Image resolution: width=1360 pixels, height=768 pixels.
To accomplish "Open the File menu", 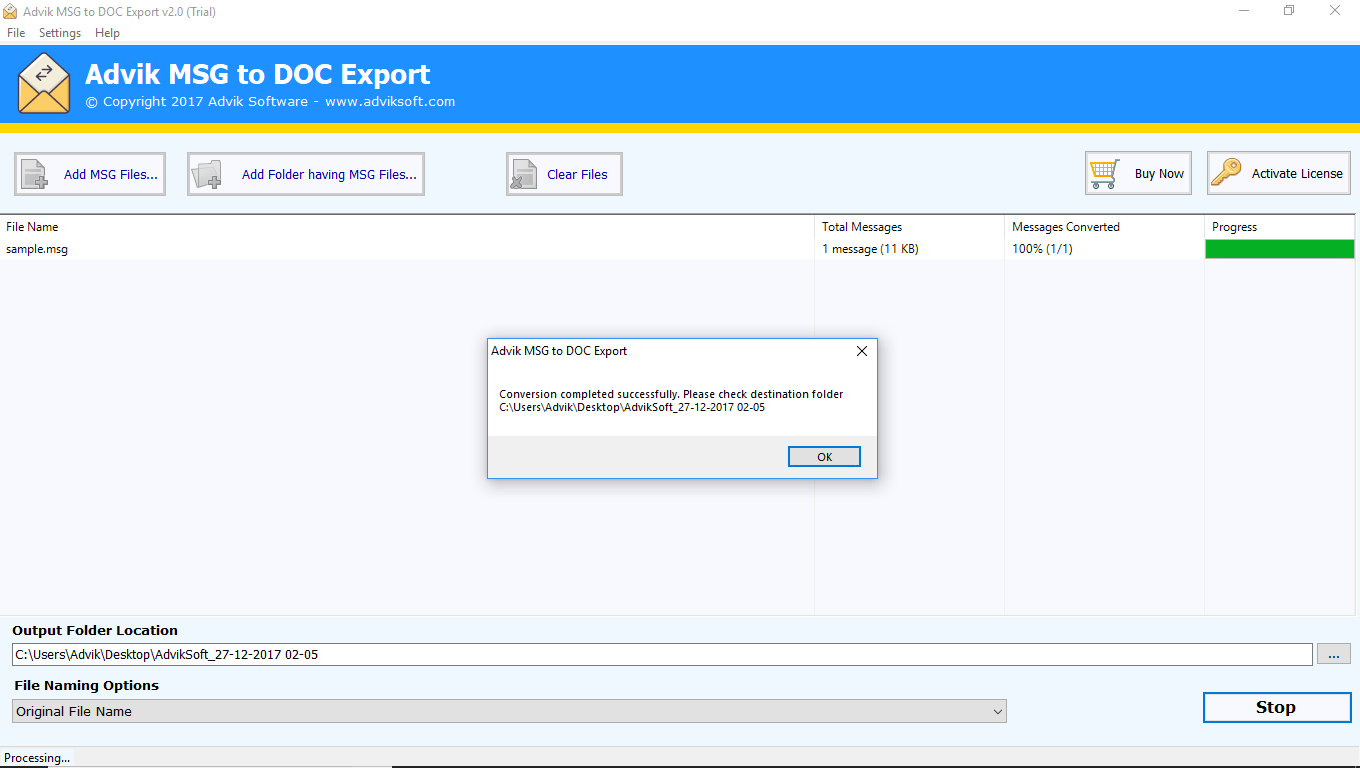I will 16,33.
